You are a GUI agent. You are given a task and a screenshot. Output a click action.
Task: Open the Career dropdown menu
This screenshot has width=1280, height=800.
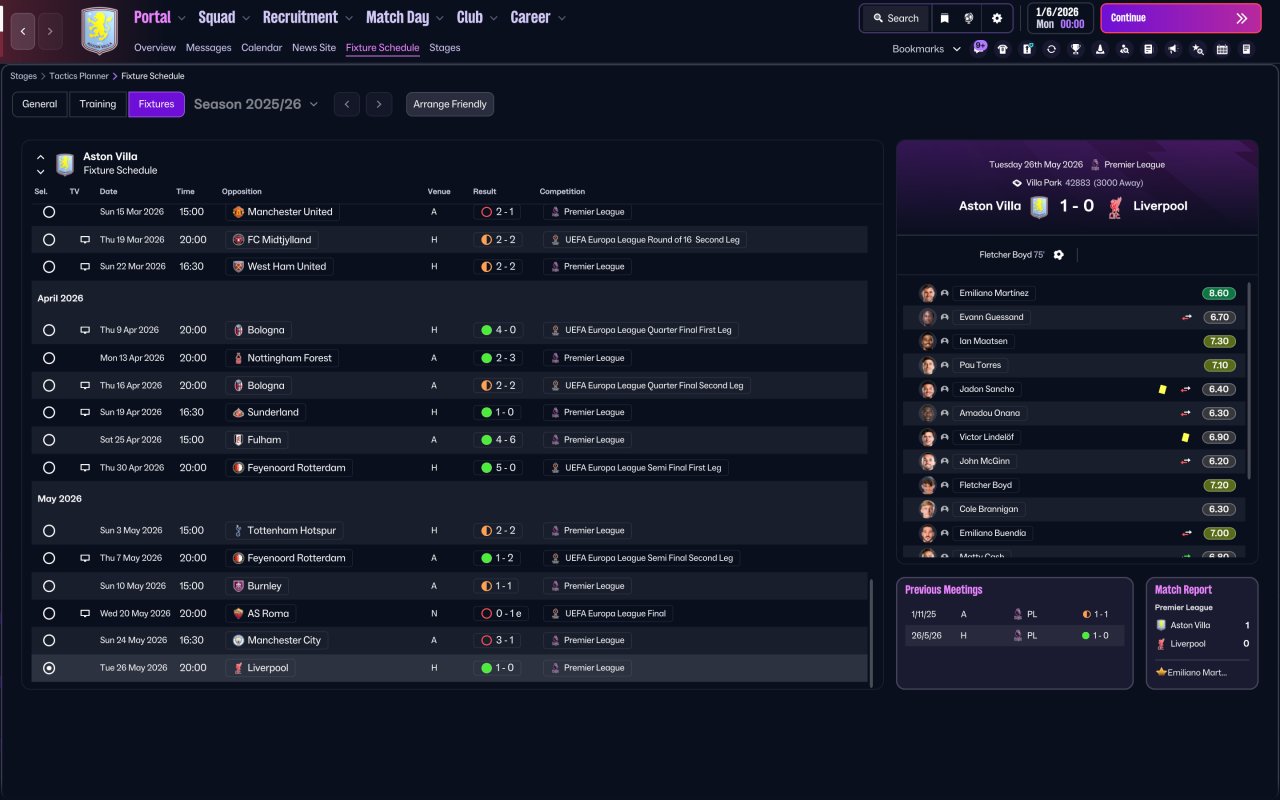[x=538, y=17]
